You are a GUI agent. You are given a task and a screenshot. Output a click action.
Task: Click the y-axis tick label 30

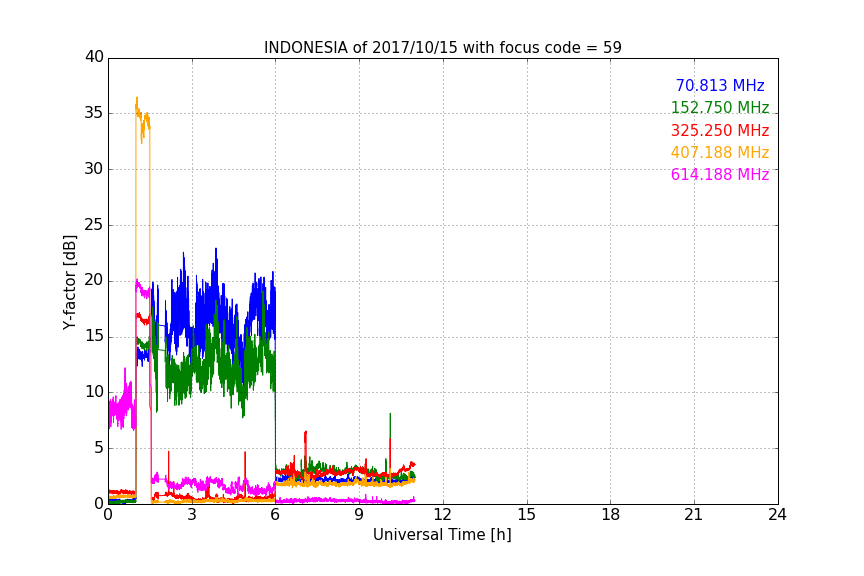(94, 169)
